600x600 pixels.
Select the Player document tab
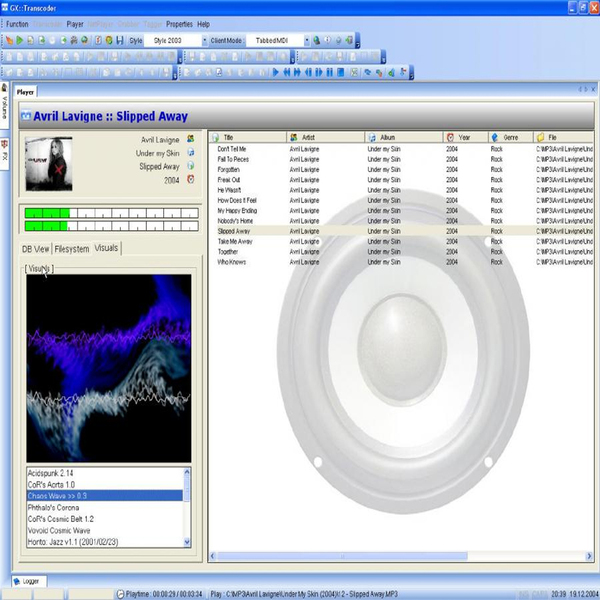[25, 92]
